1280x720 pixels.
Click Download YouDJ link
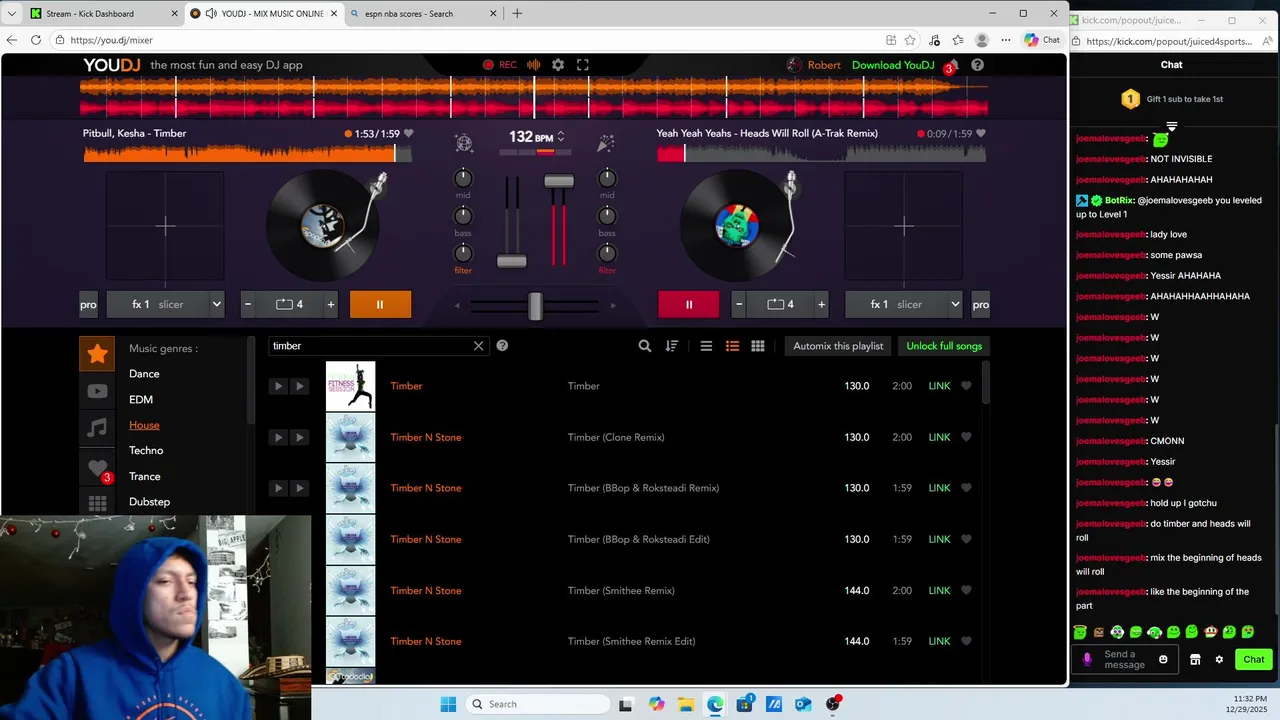(893, 65)
